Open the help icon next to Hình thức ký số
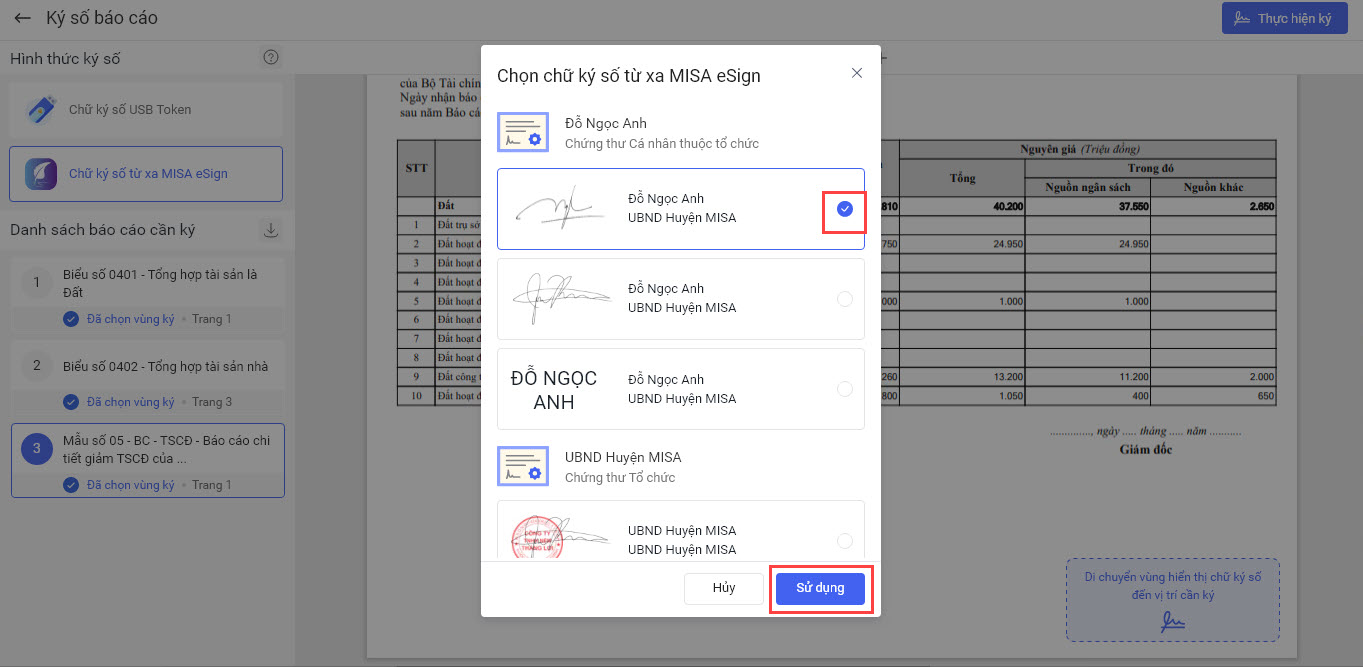1363x667 pixels. pyautogui.click(x=271, y=58)
